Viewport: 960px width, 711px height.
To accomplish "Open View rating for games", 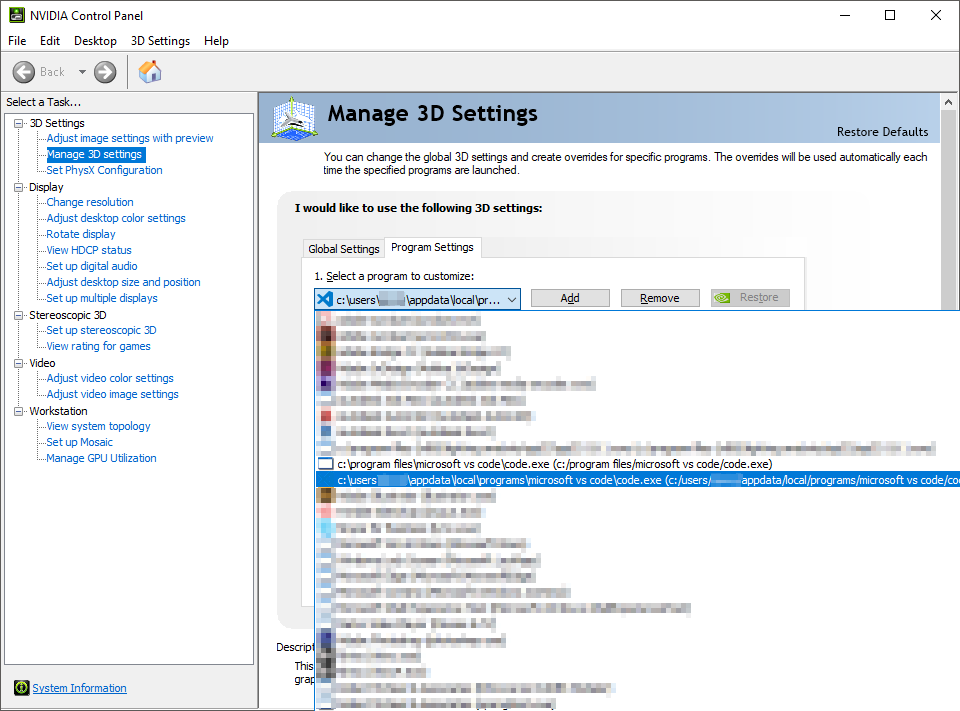I will 98,346.
